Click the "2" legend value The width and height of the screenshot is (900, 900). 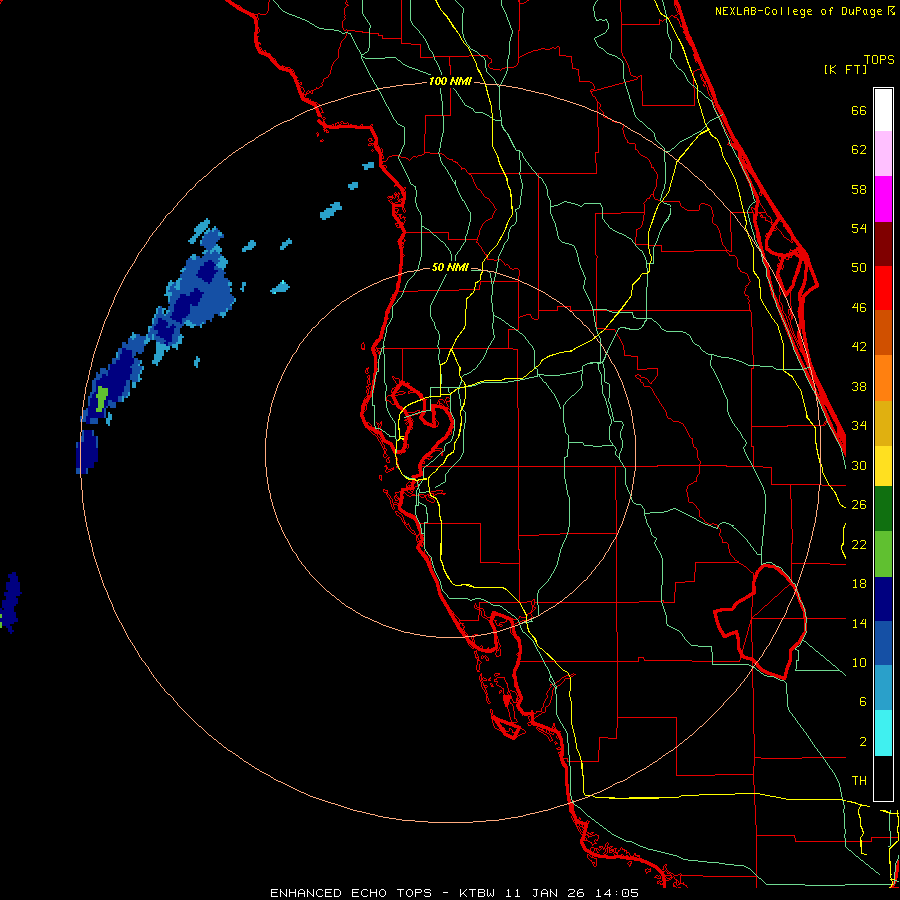863,742
